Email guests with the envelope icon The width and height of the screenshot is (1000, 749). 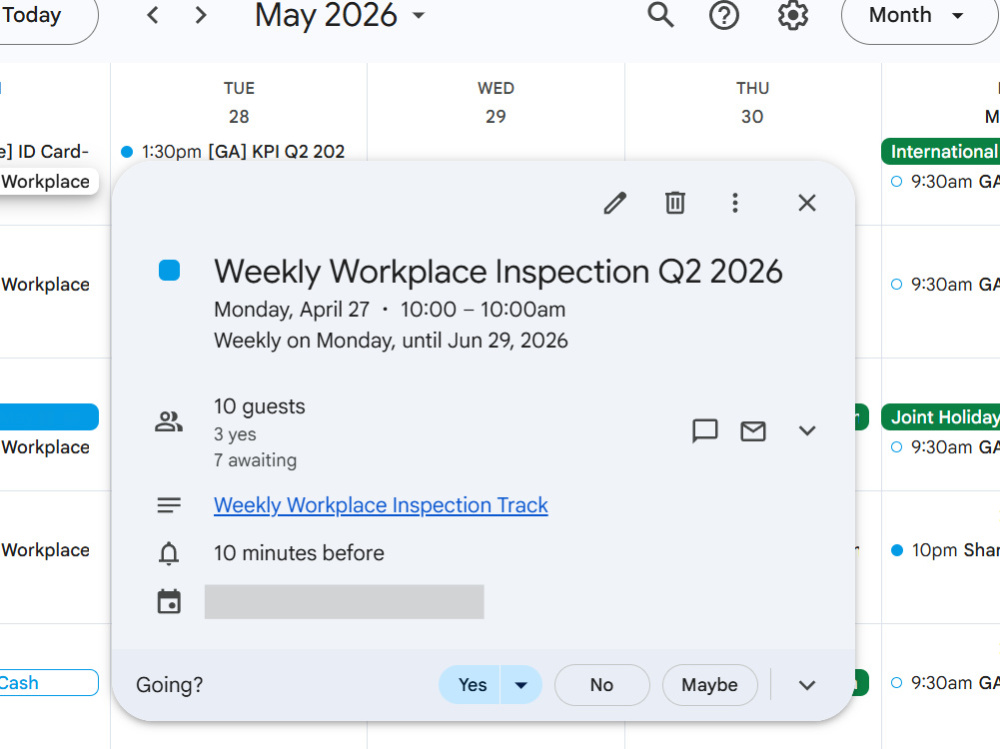click(753, 431)
